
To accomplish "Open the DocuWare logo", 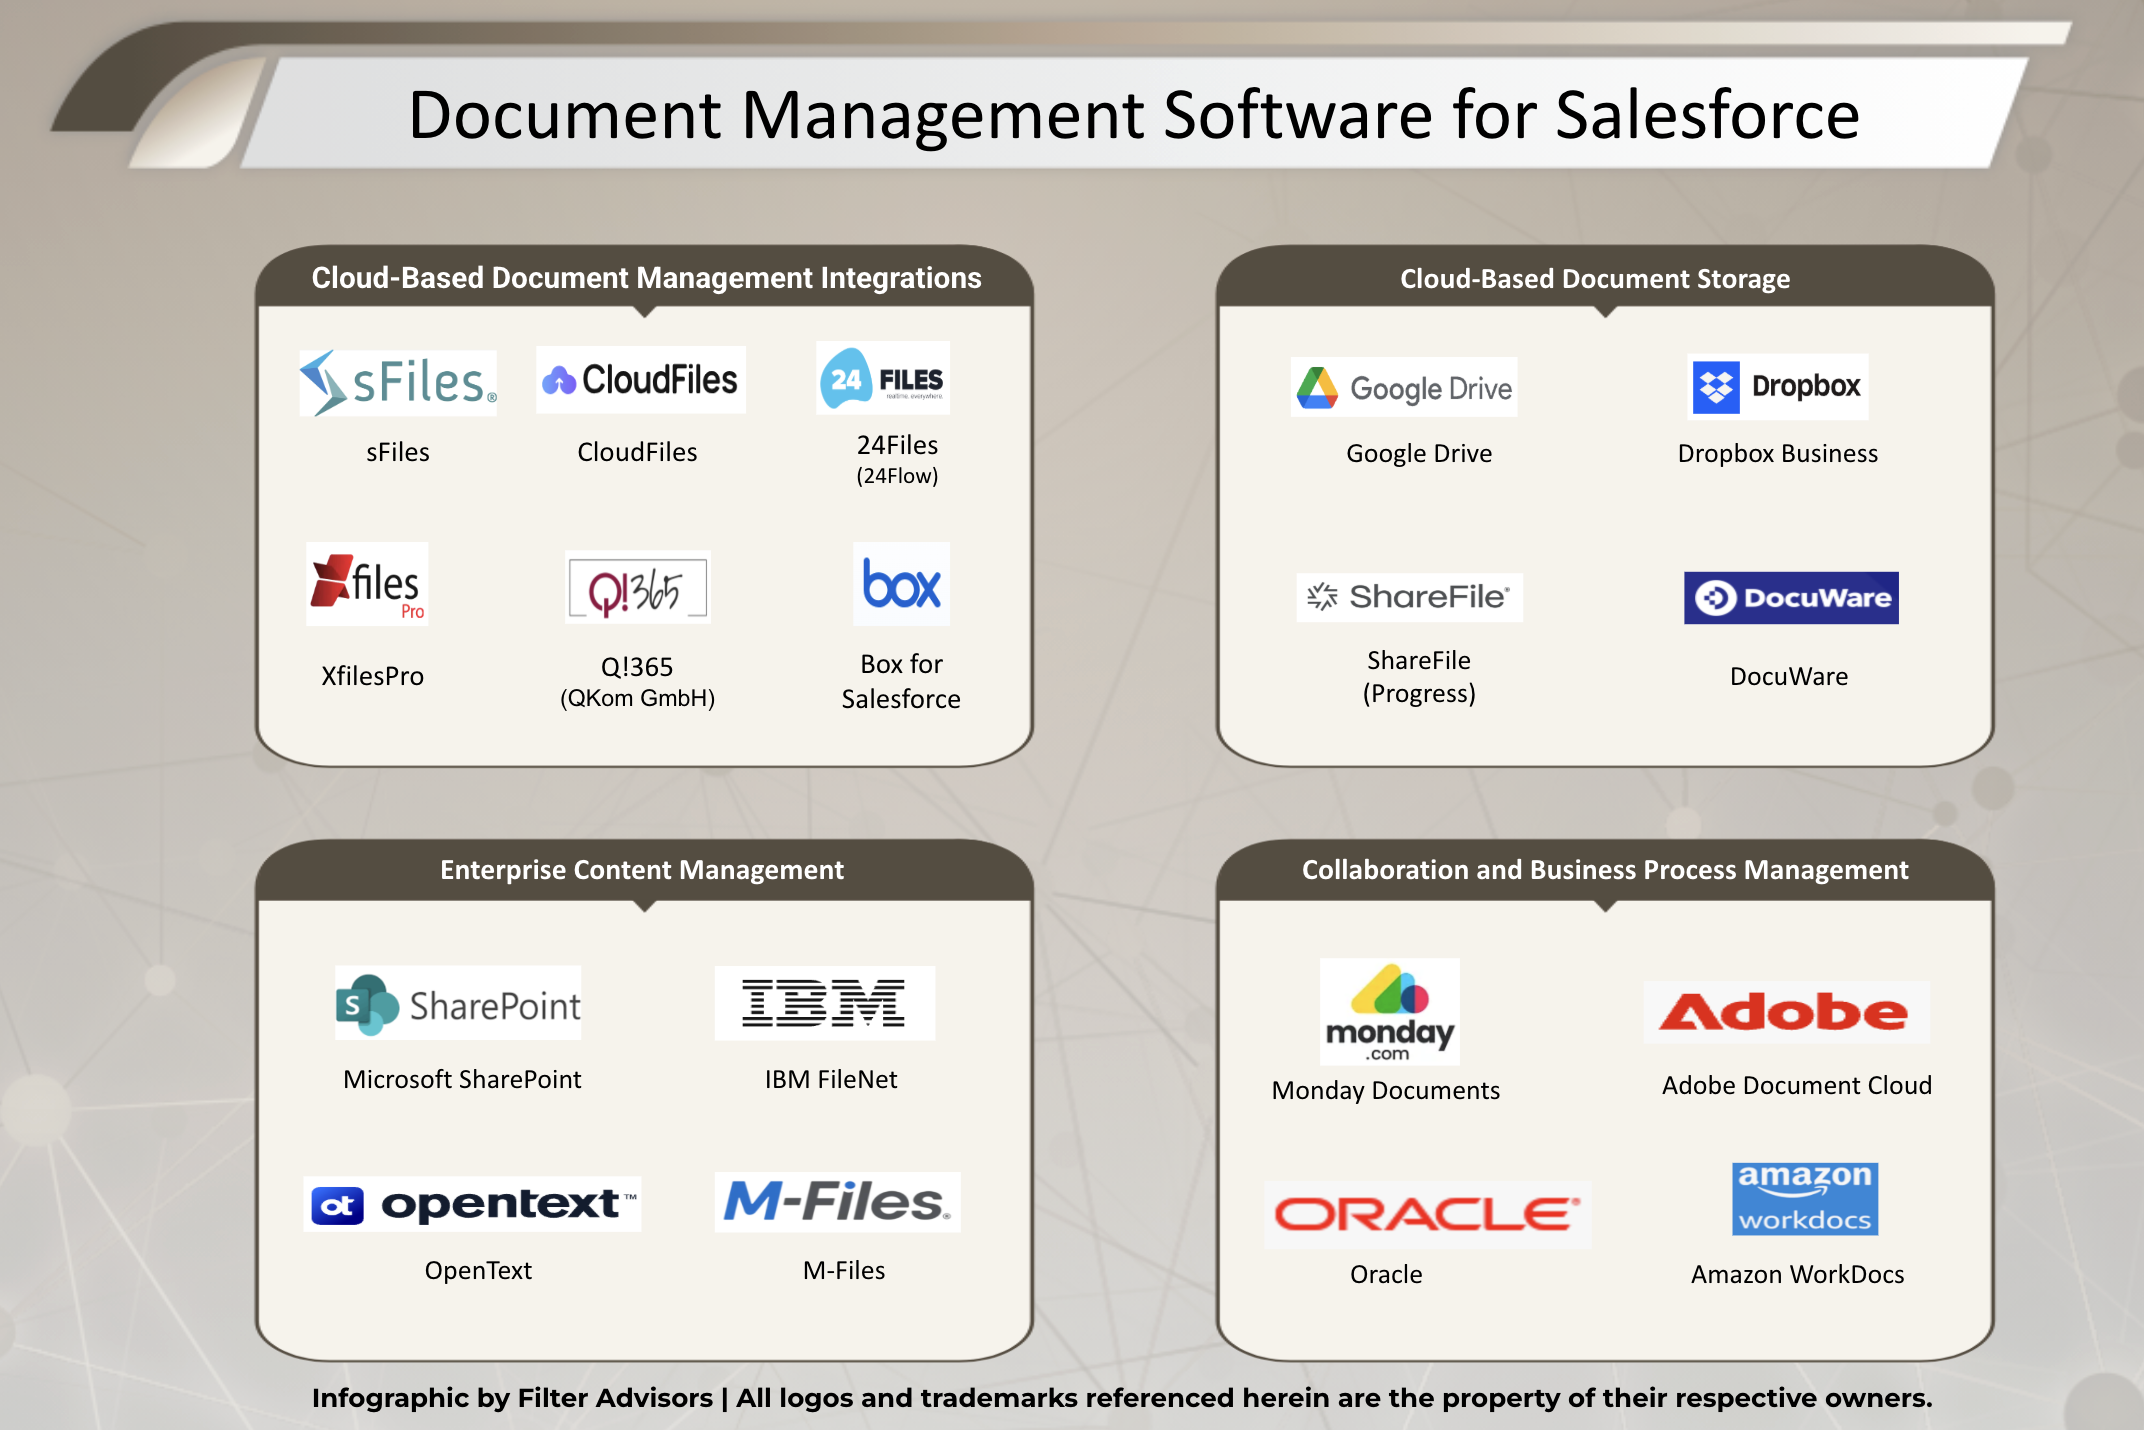I will (1790, 598).
